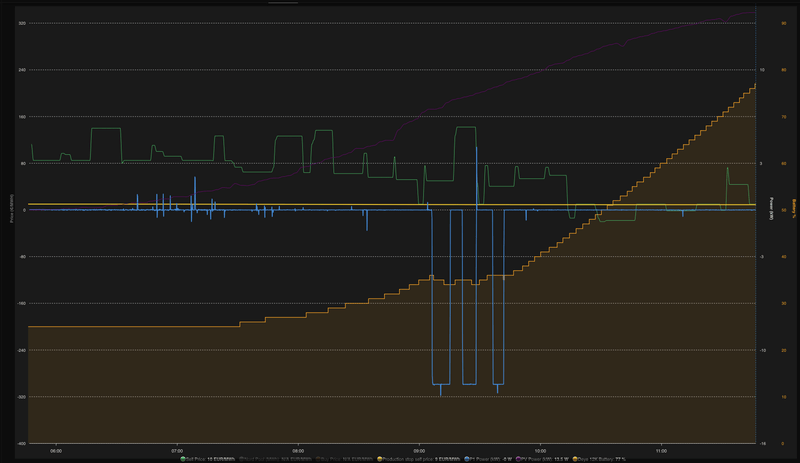Screen dimensions: 800x463
Task: Toggle the Deye 12K Battery legend entry
Action: (x=599, y=459)
